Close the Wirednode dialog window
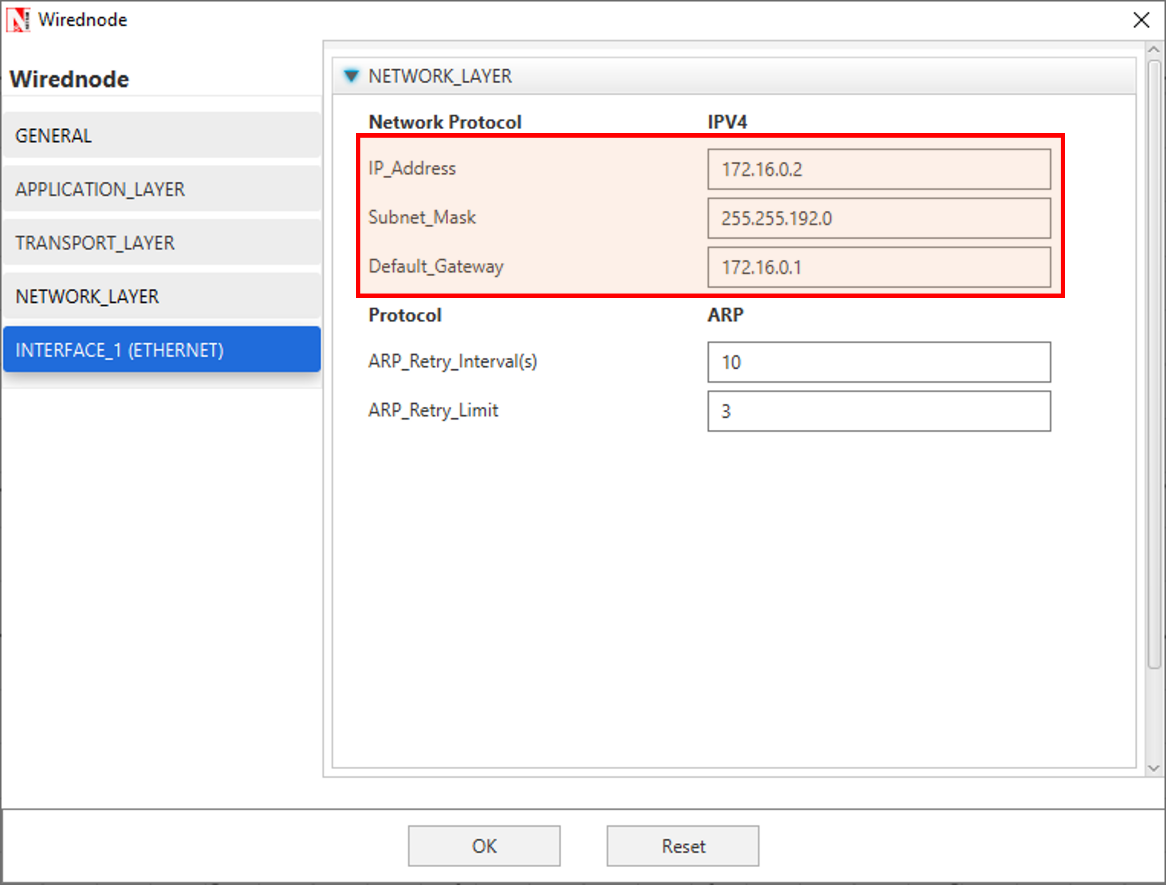Image resolution: width=1166 pixels, height=885 pixels. click(x=1140, y=20)
